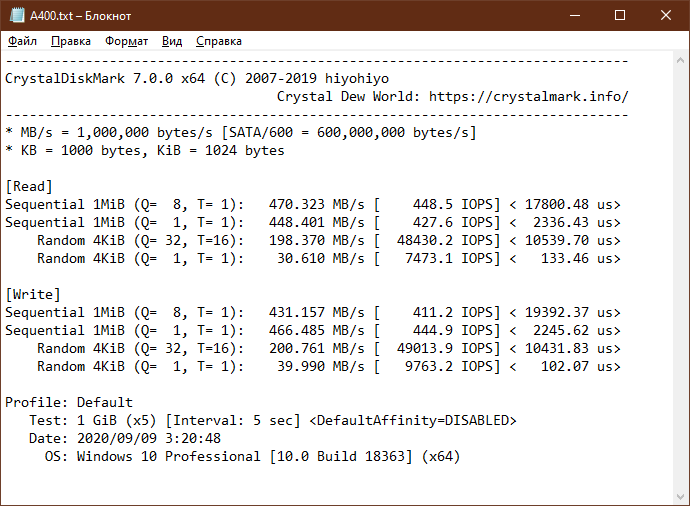Click the 466.485 MB/s write value
This screenshot has height=506, width=690.
(317, 330)
